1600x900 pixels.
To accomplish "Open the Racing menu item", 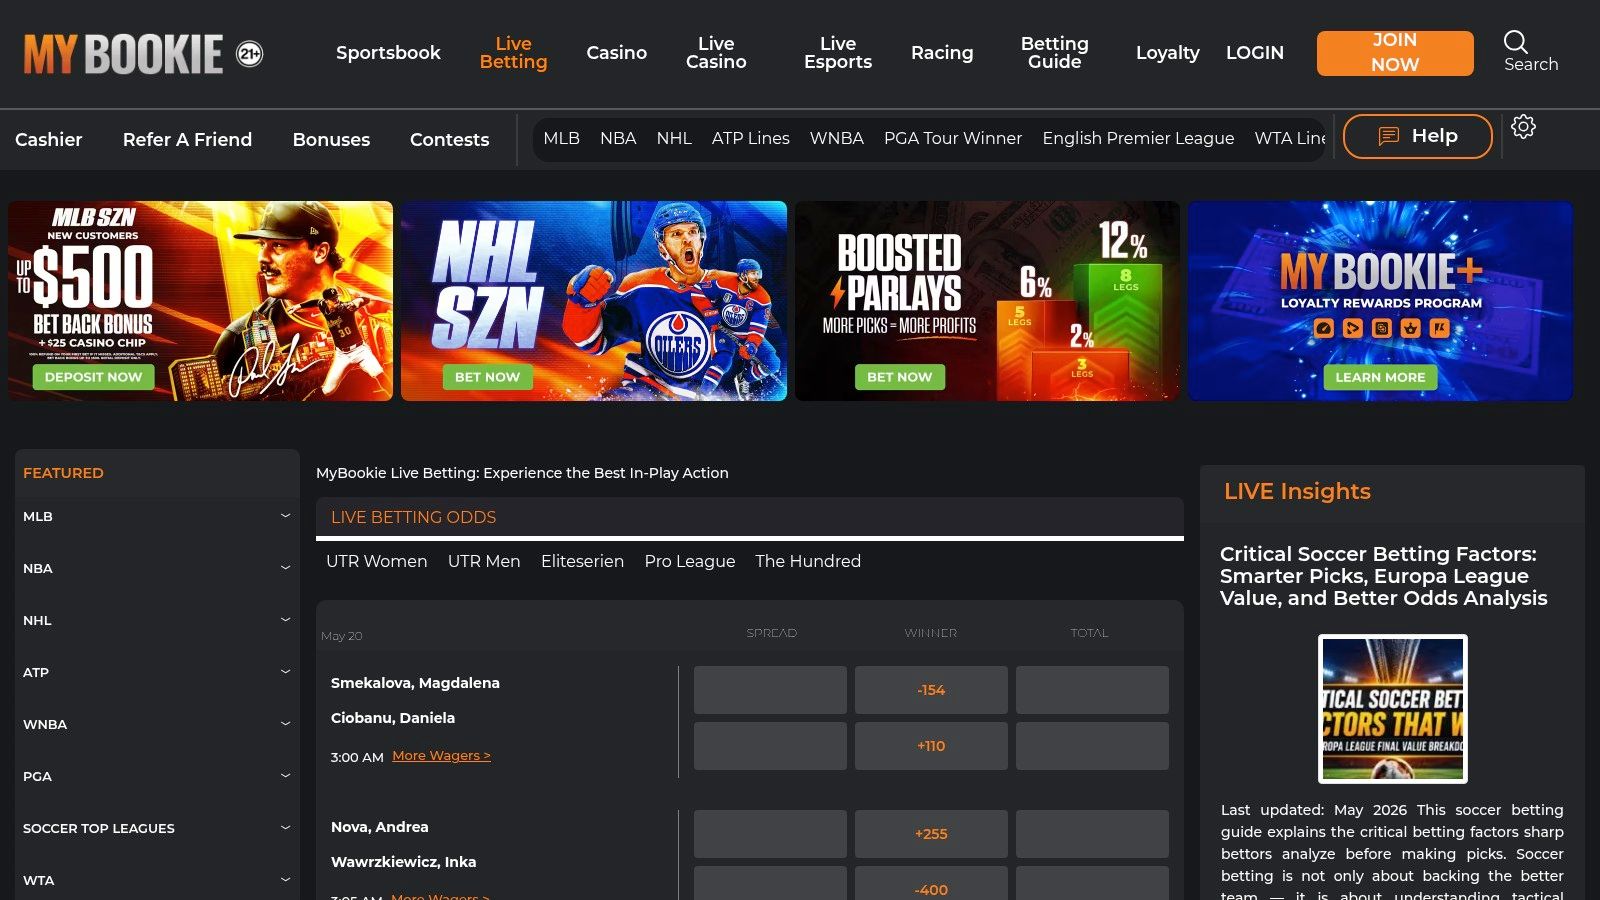I will point(942,53).
